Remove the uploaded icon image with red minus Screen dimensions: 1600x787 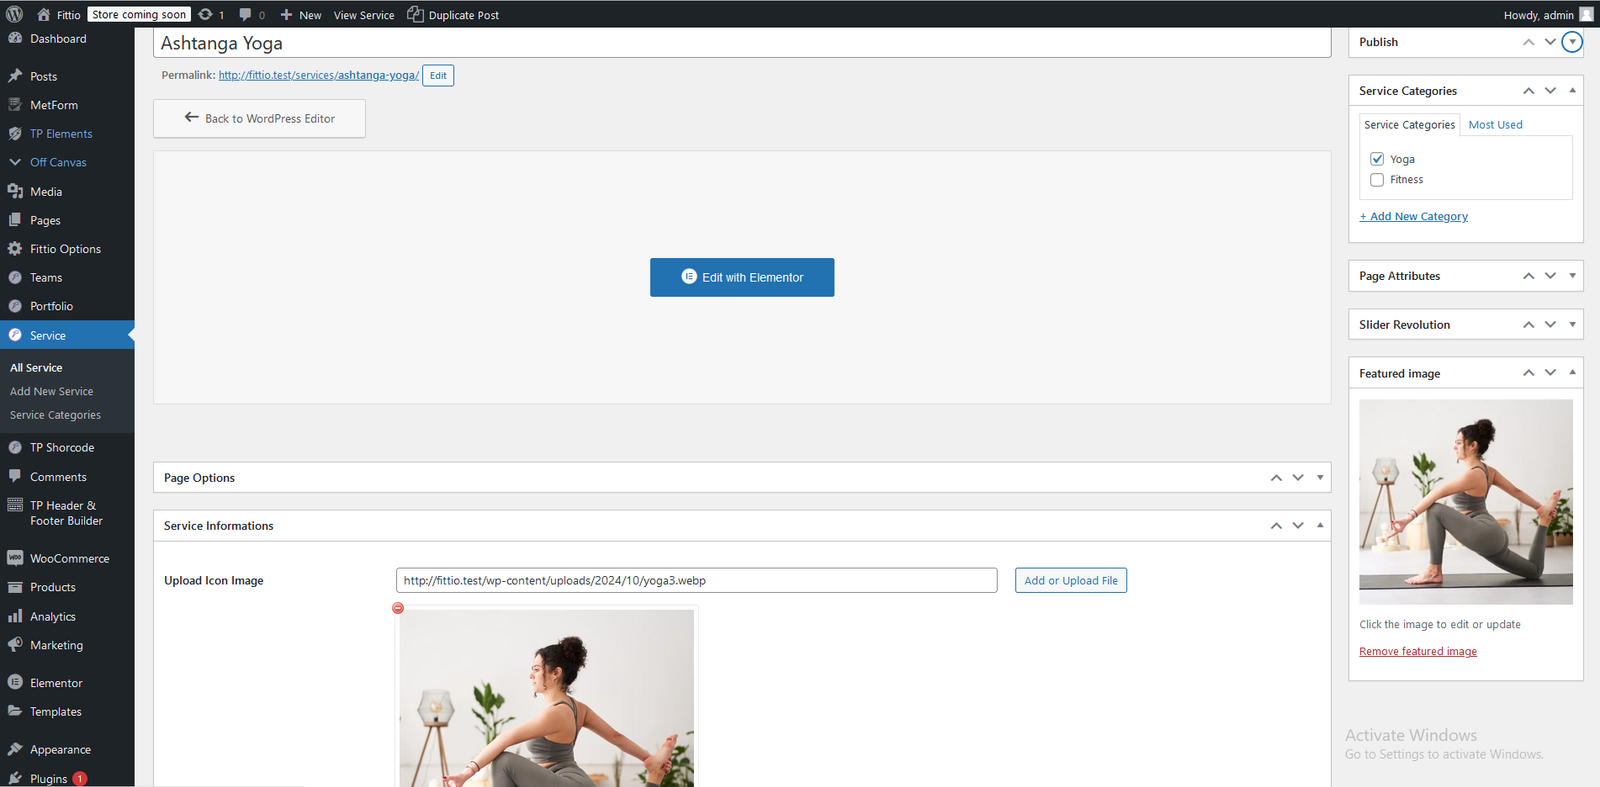(398, 608)
